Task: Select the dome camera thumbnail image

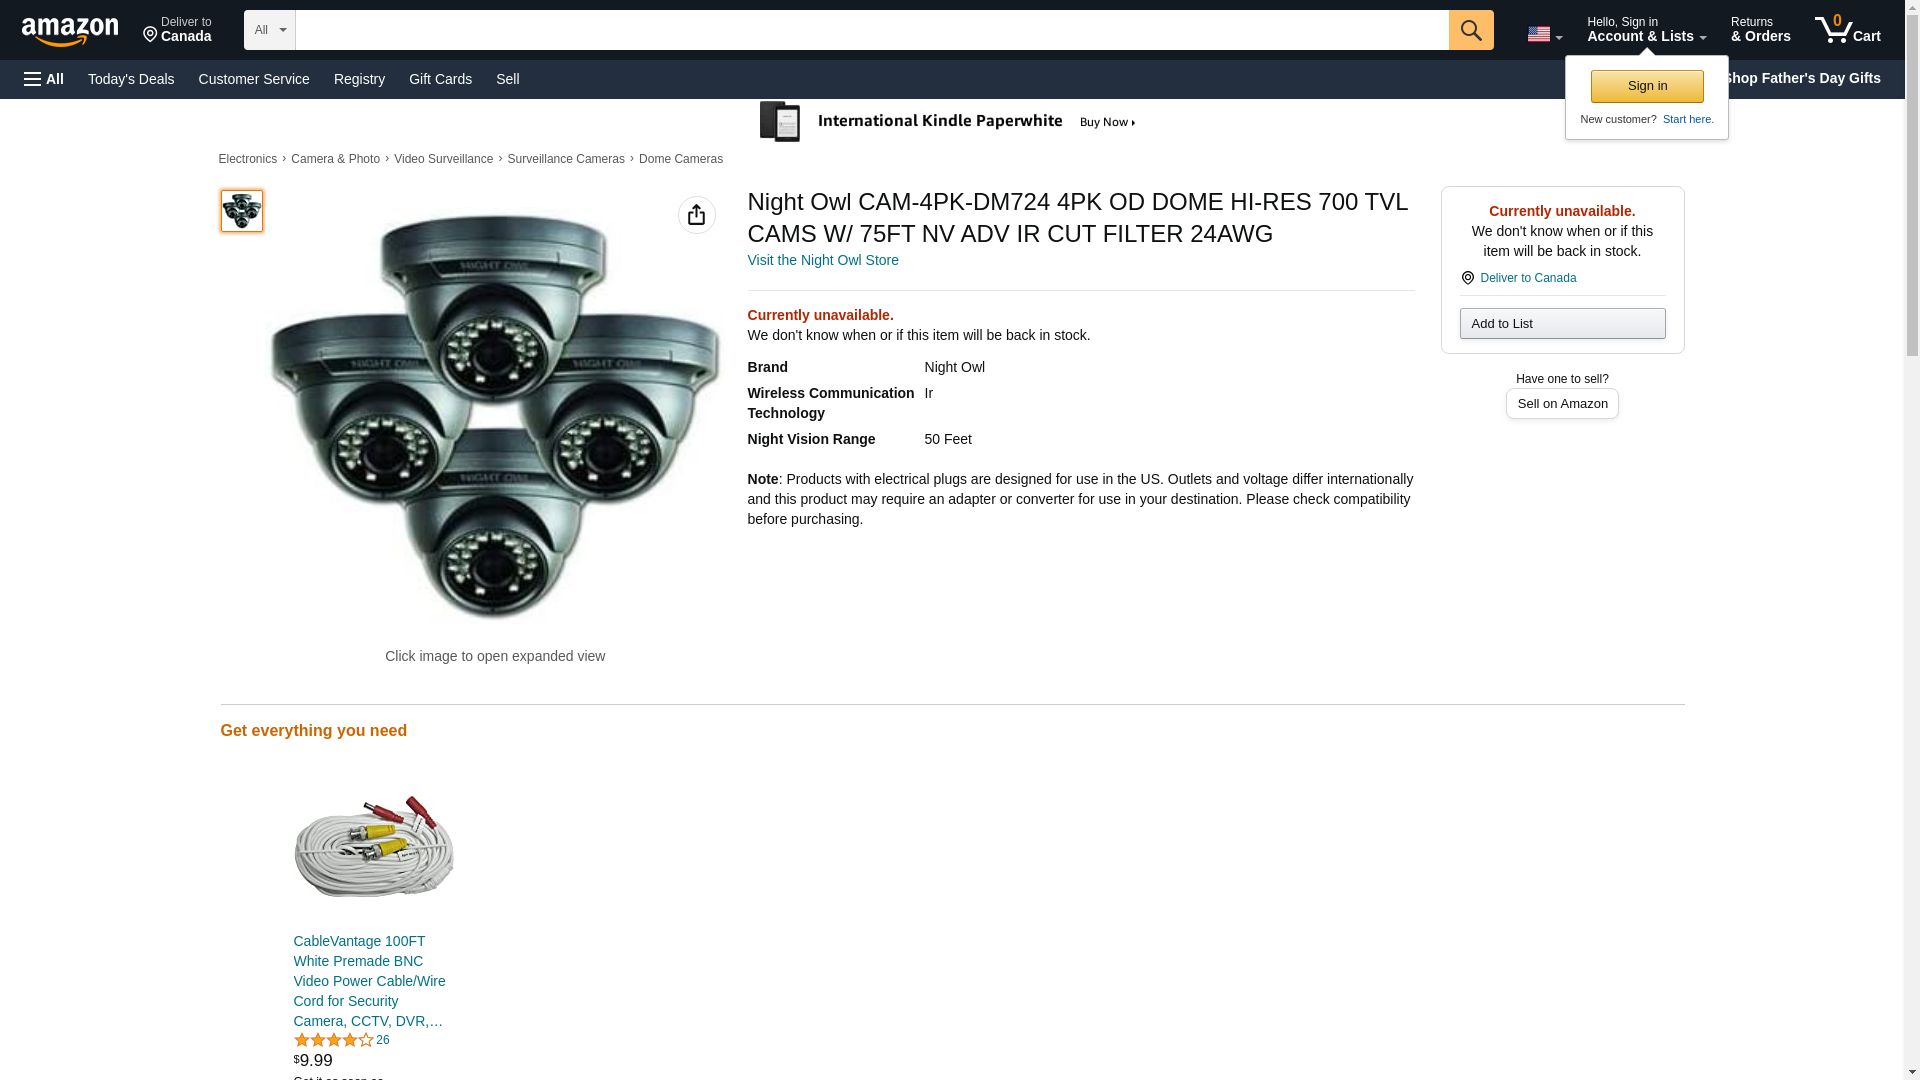Action: pos(241,211)
